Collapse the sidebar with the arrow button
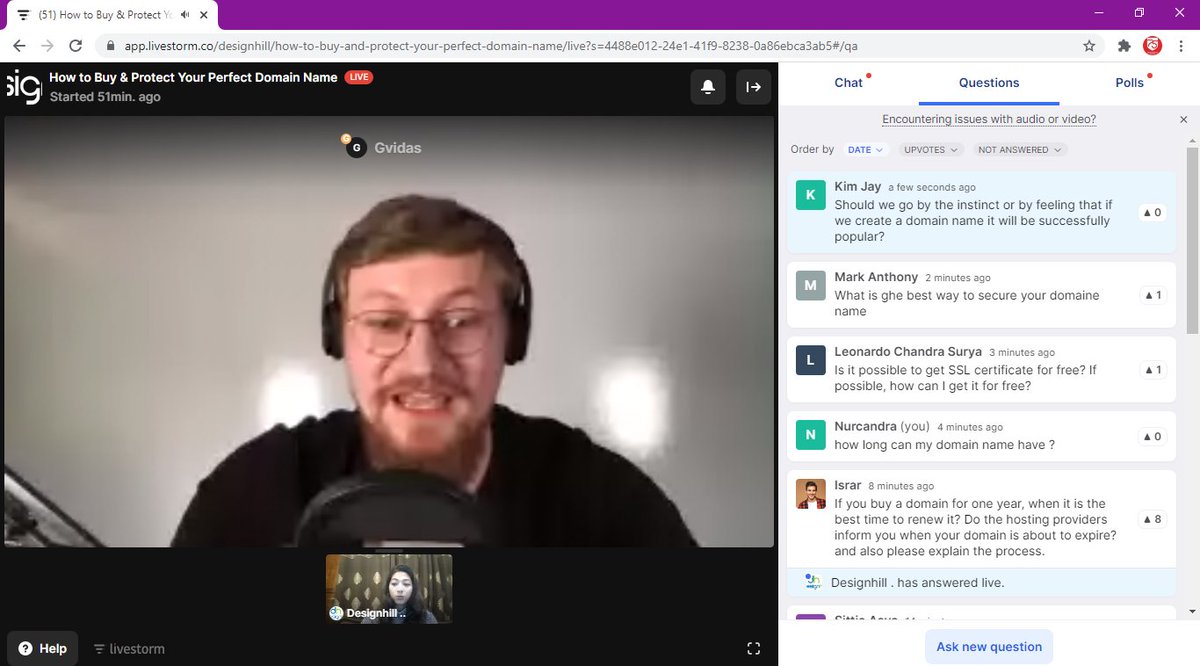Image resolution: width=1200 pixels, height=666 pixels. (754, 87)
